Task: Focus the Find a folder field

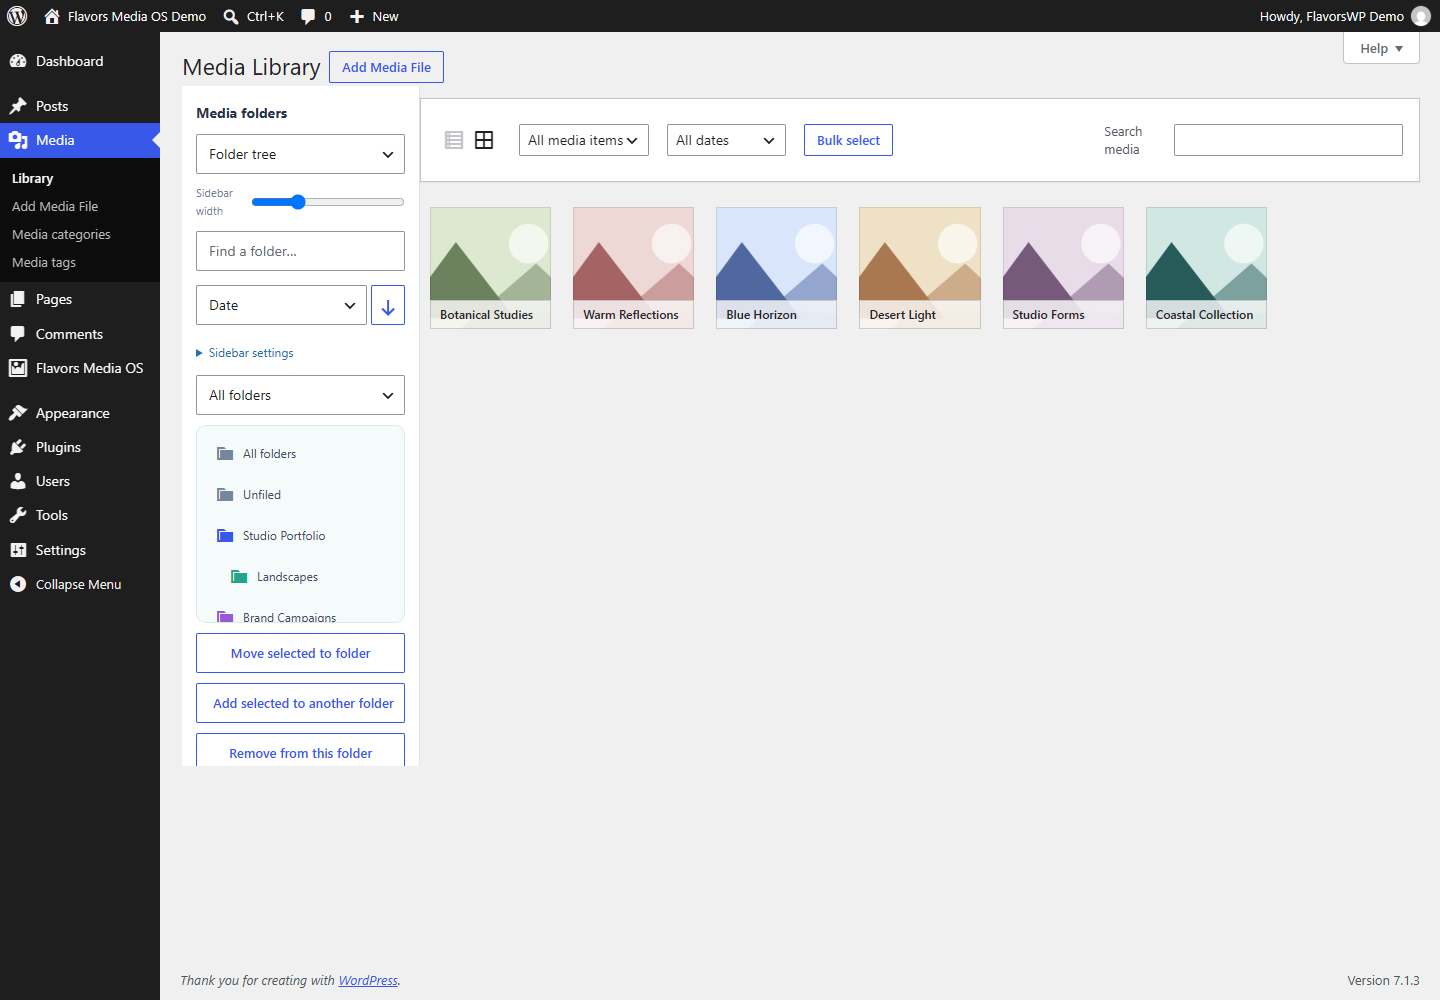Action: pos(300,251)
